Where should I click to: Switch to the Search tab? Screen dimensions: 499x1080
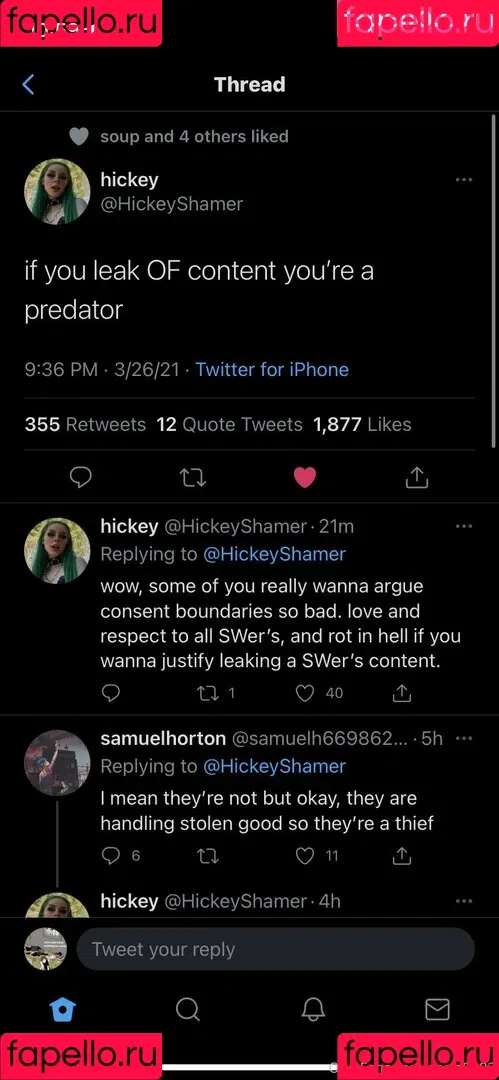[x=187, y=1010]
